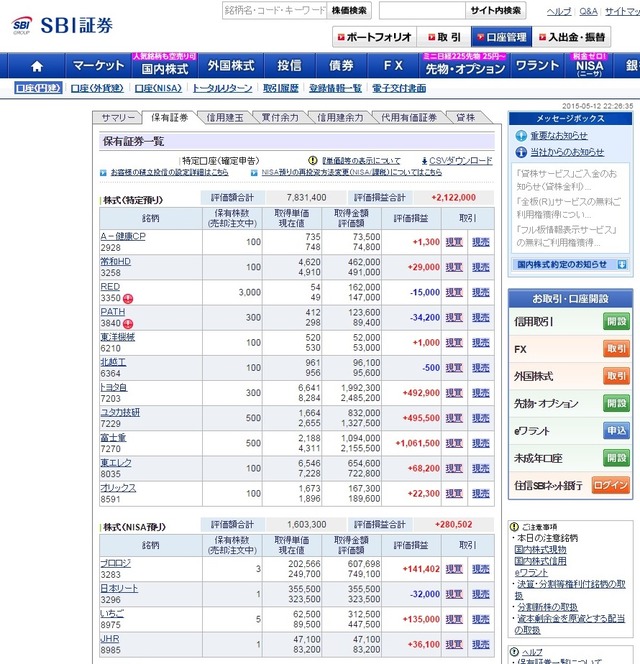Open the ユタカ技研 stock link
Image resolution: width=640 pixels, height=664 pixels.
tap(120, 412)
